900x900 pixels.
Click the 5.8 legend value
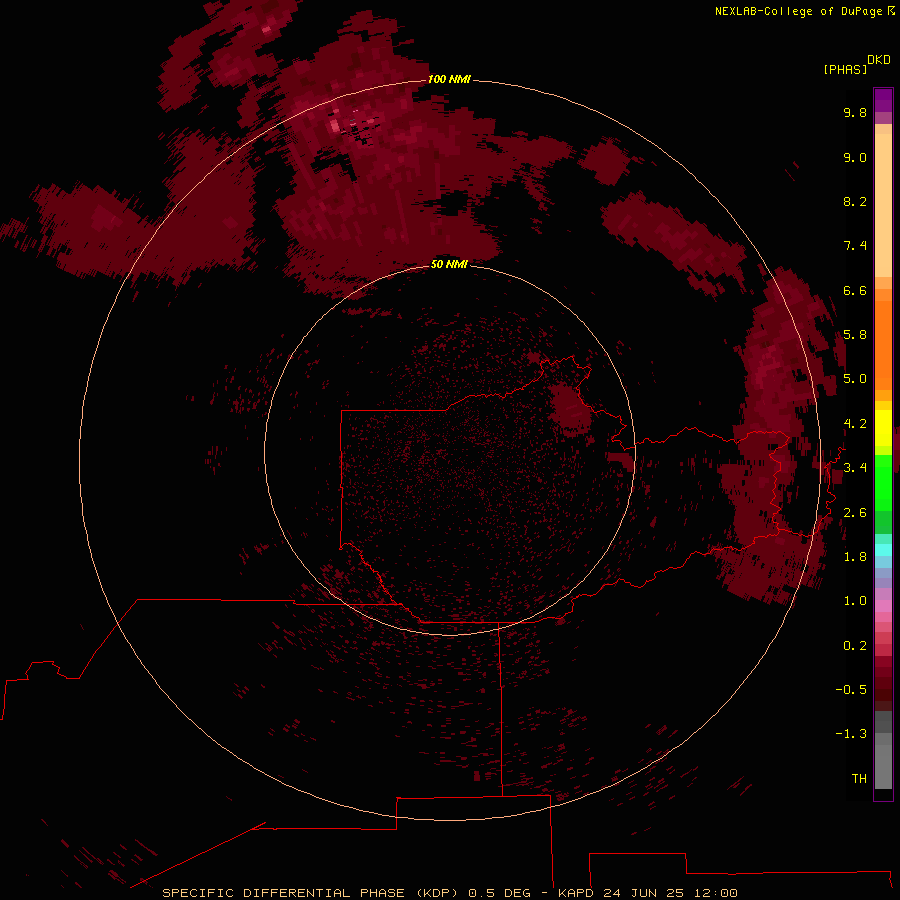pos(855,335)
